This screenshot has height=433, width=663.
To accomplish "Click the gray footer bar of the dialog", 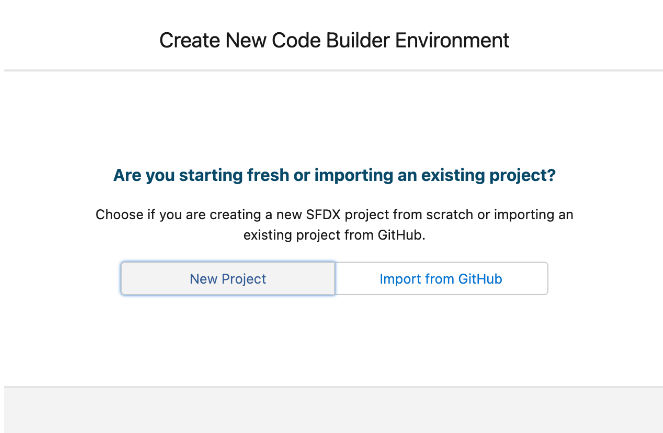I will 334,410.
